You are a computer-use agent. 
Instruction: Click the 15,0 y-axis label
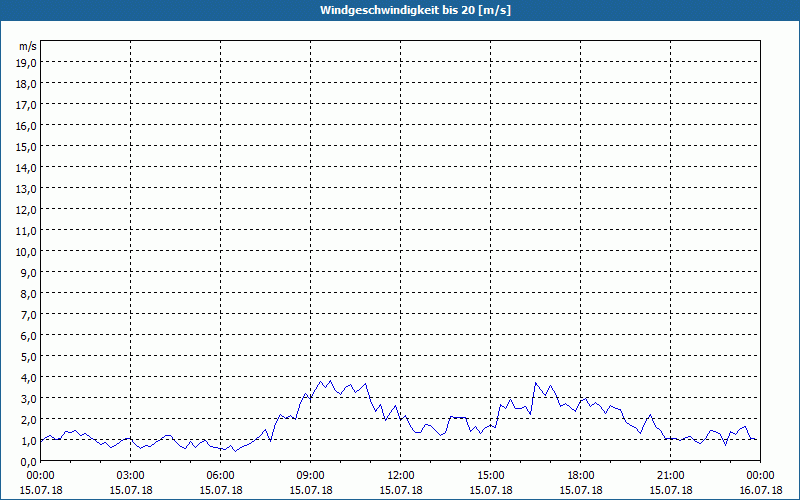(27, 147)
